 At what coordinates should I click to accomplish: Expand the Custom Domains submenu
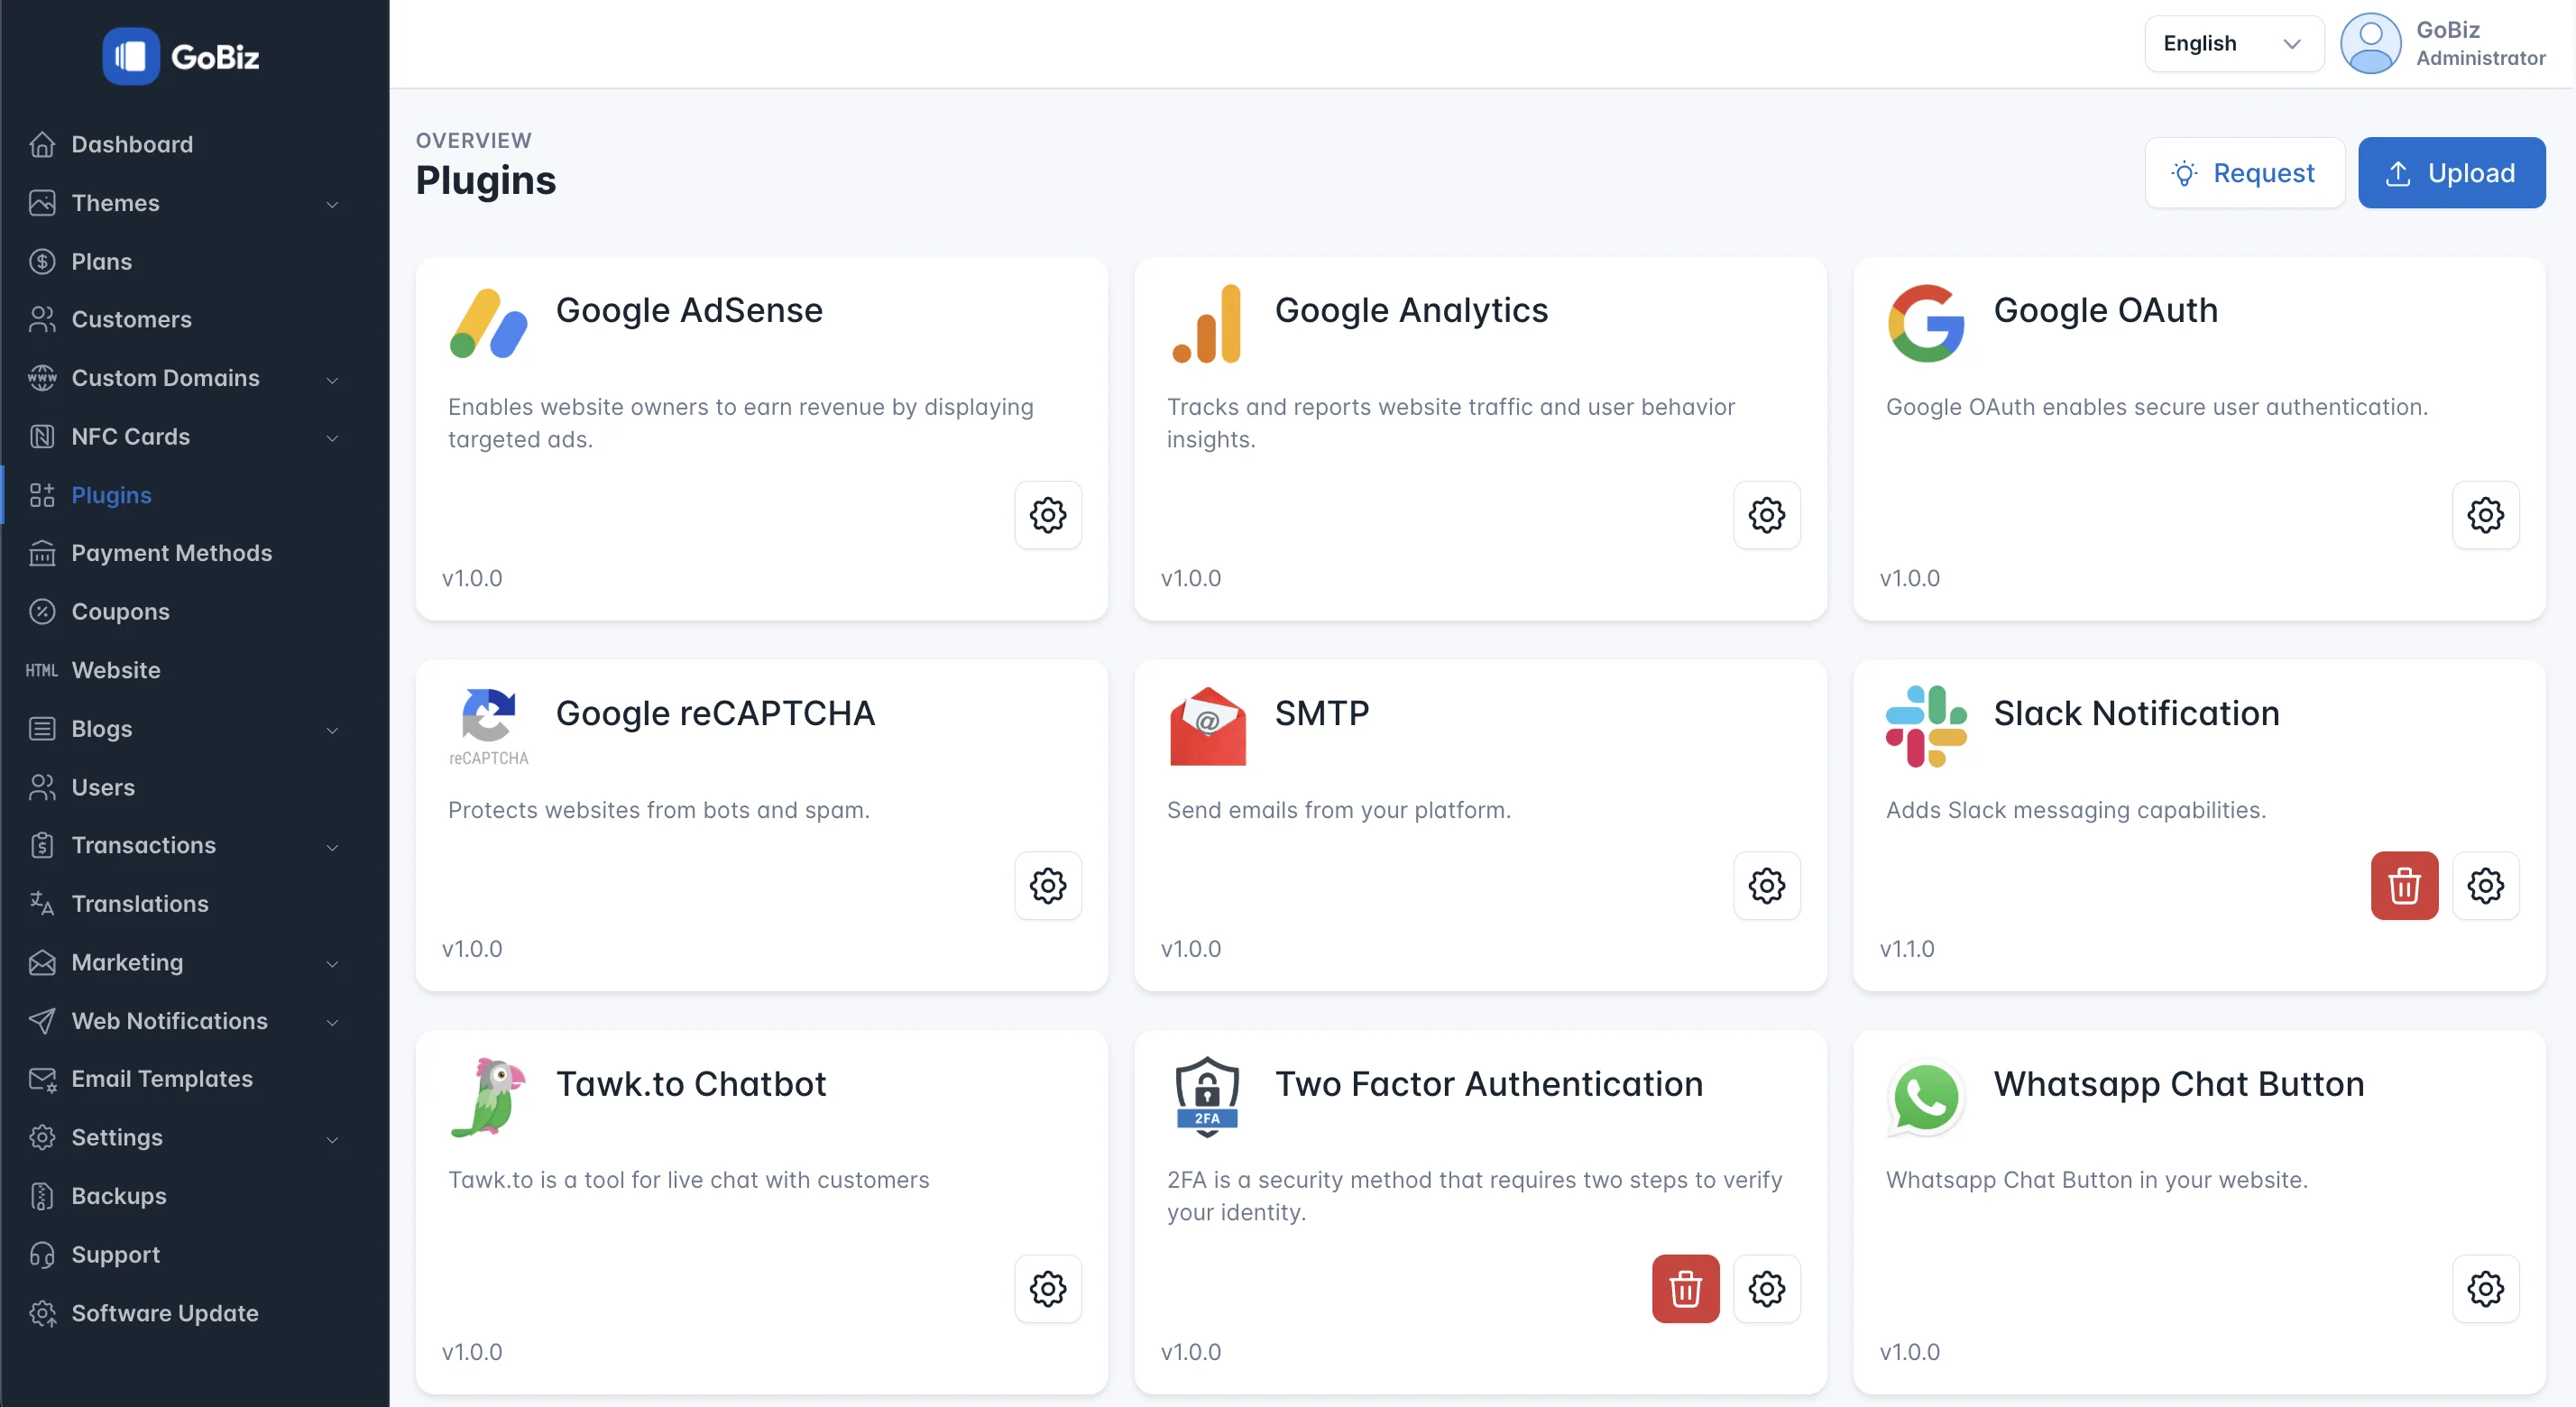coord(185,378)
